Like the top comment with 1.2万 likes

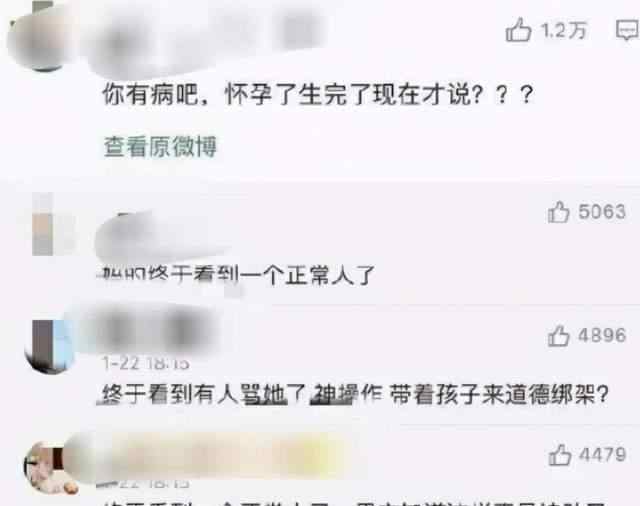[x=518, y=30]
